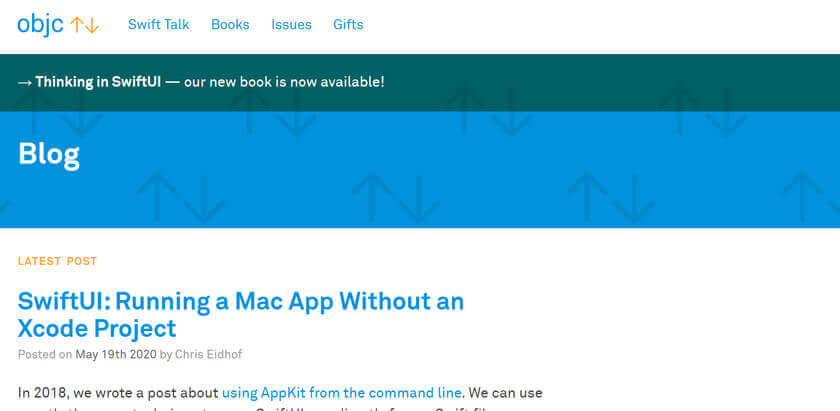Open the Swift Talk navigation link

pos(159,25)
